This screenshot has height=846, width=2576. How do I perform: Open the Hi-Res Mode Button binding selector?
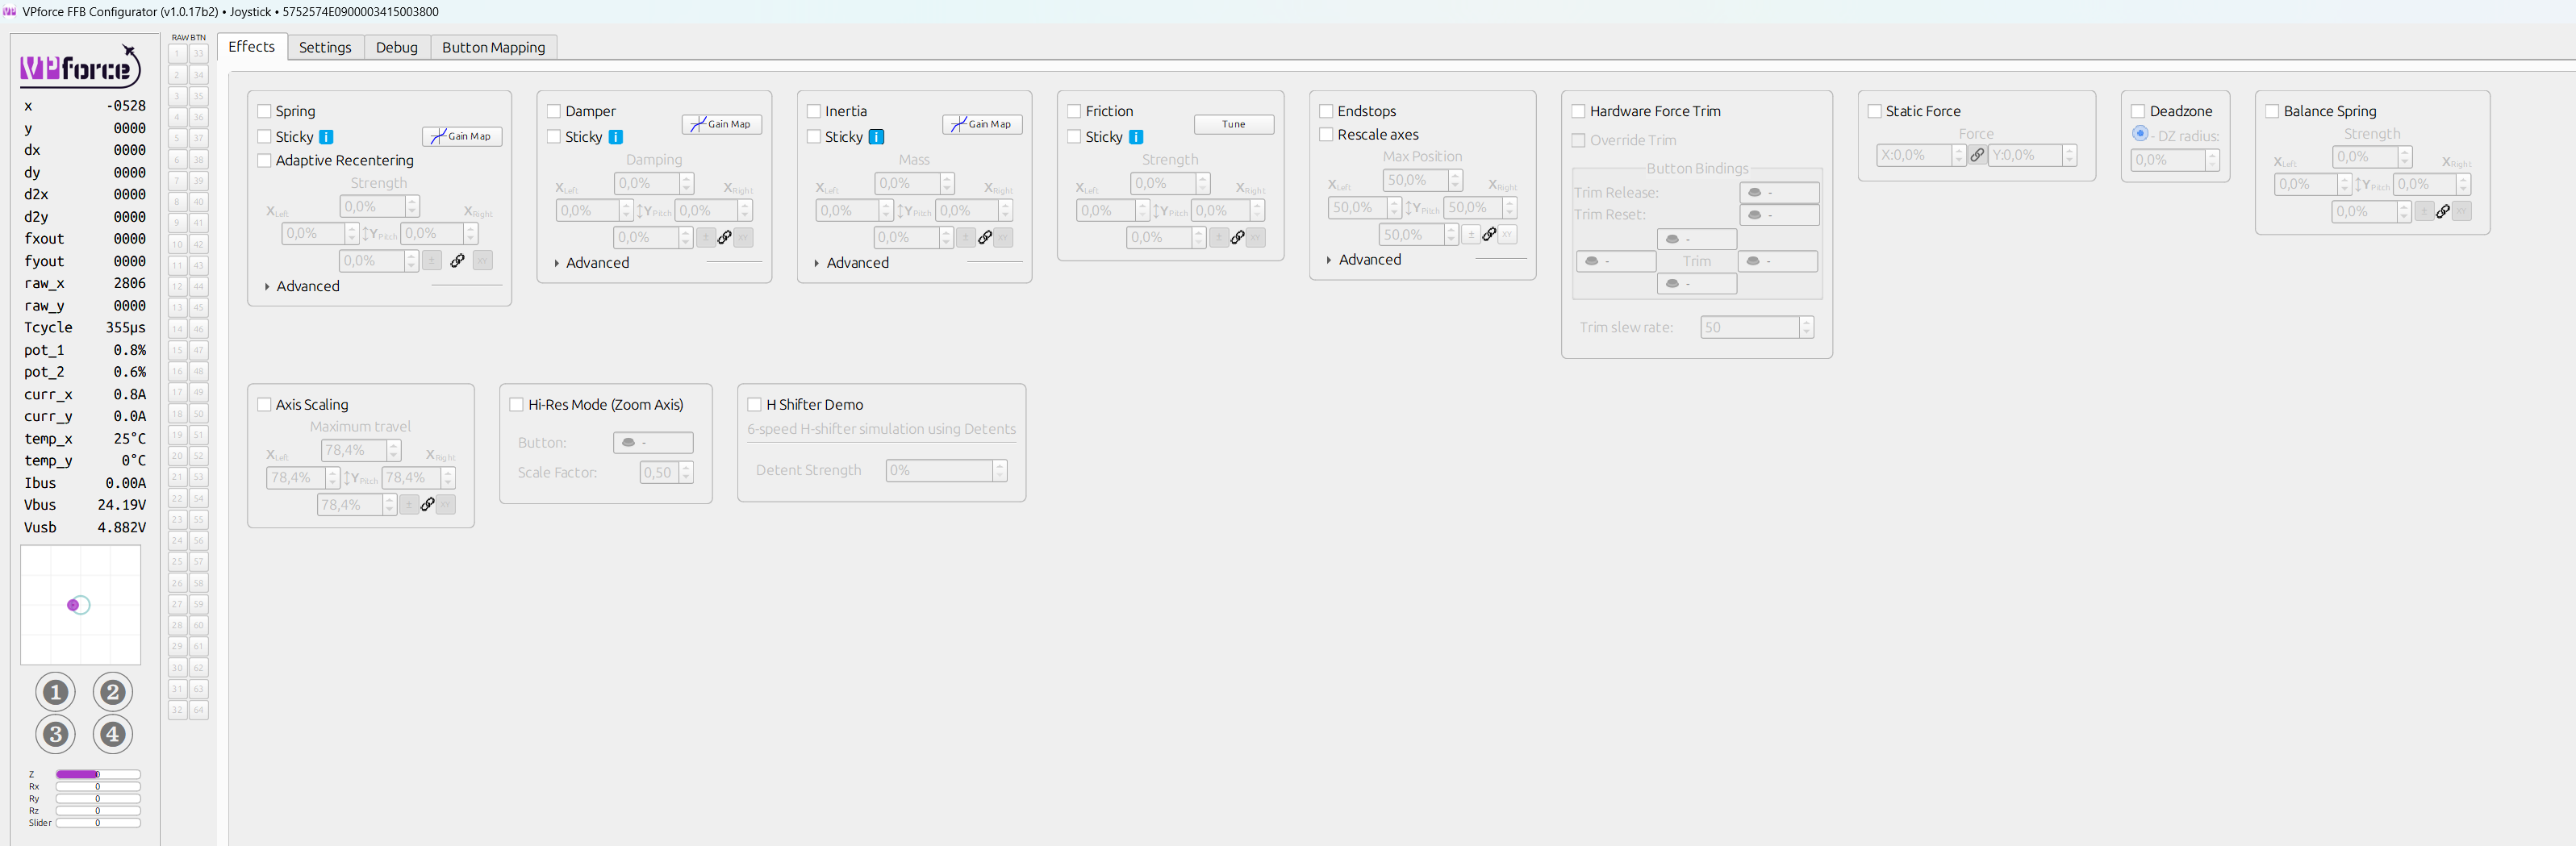pos(653,443)
